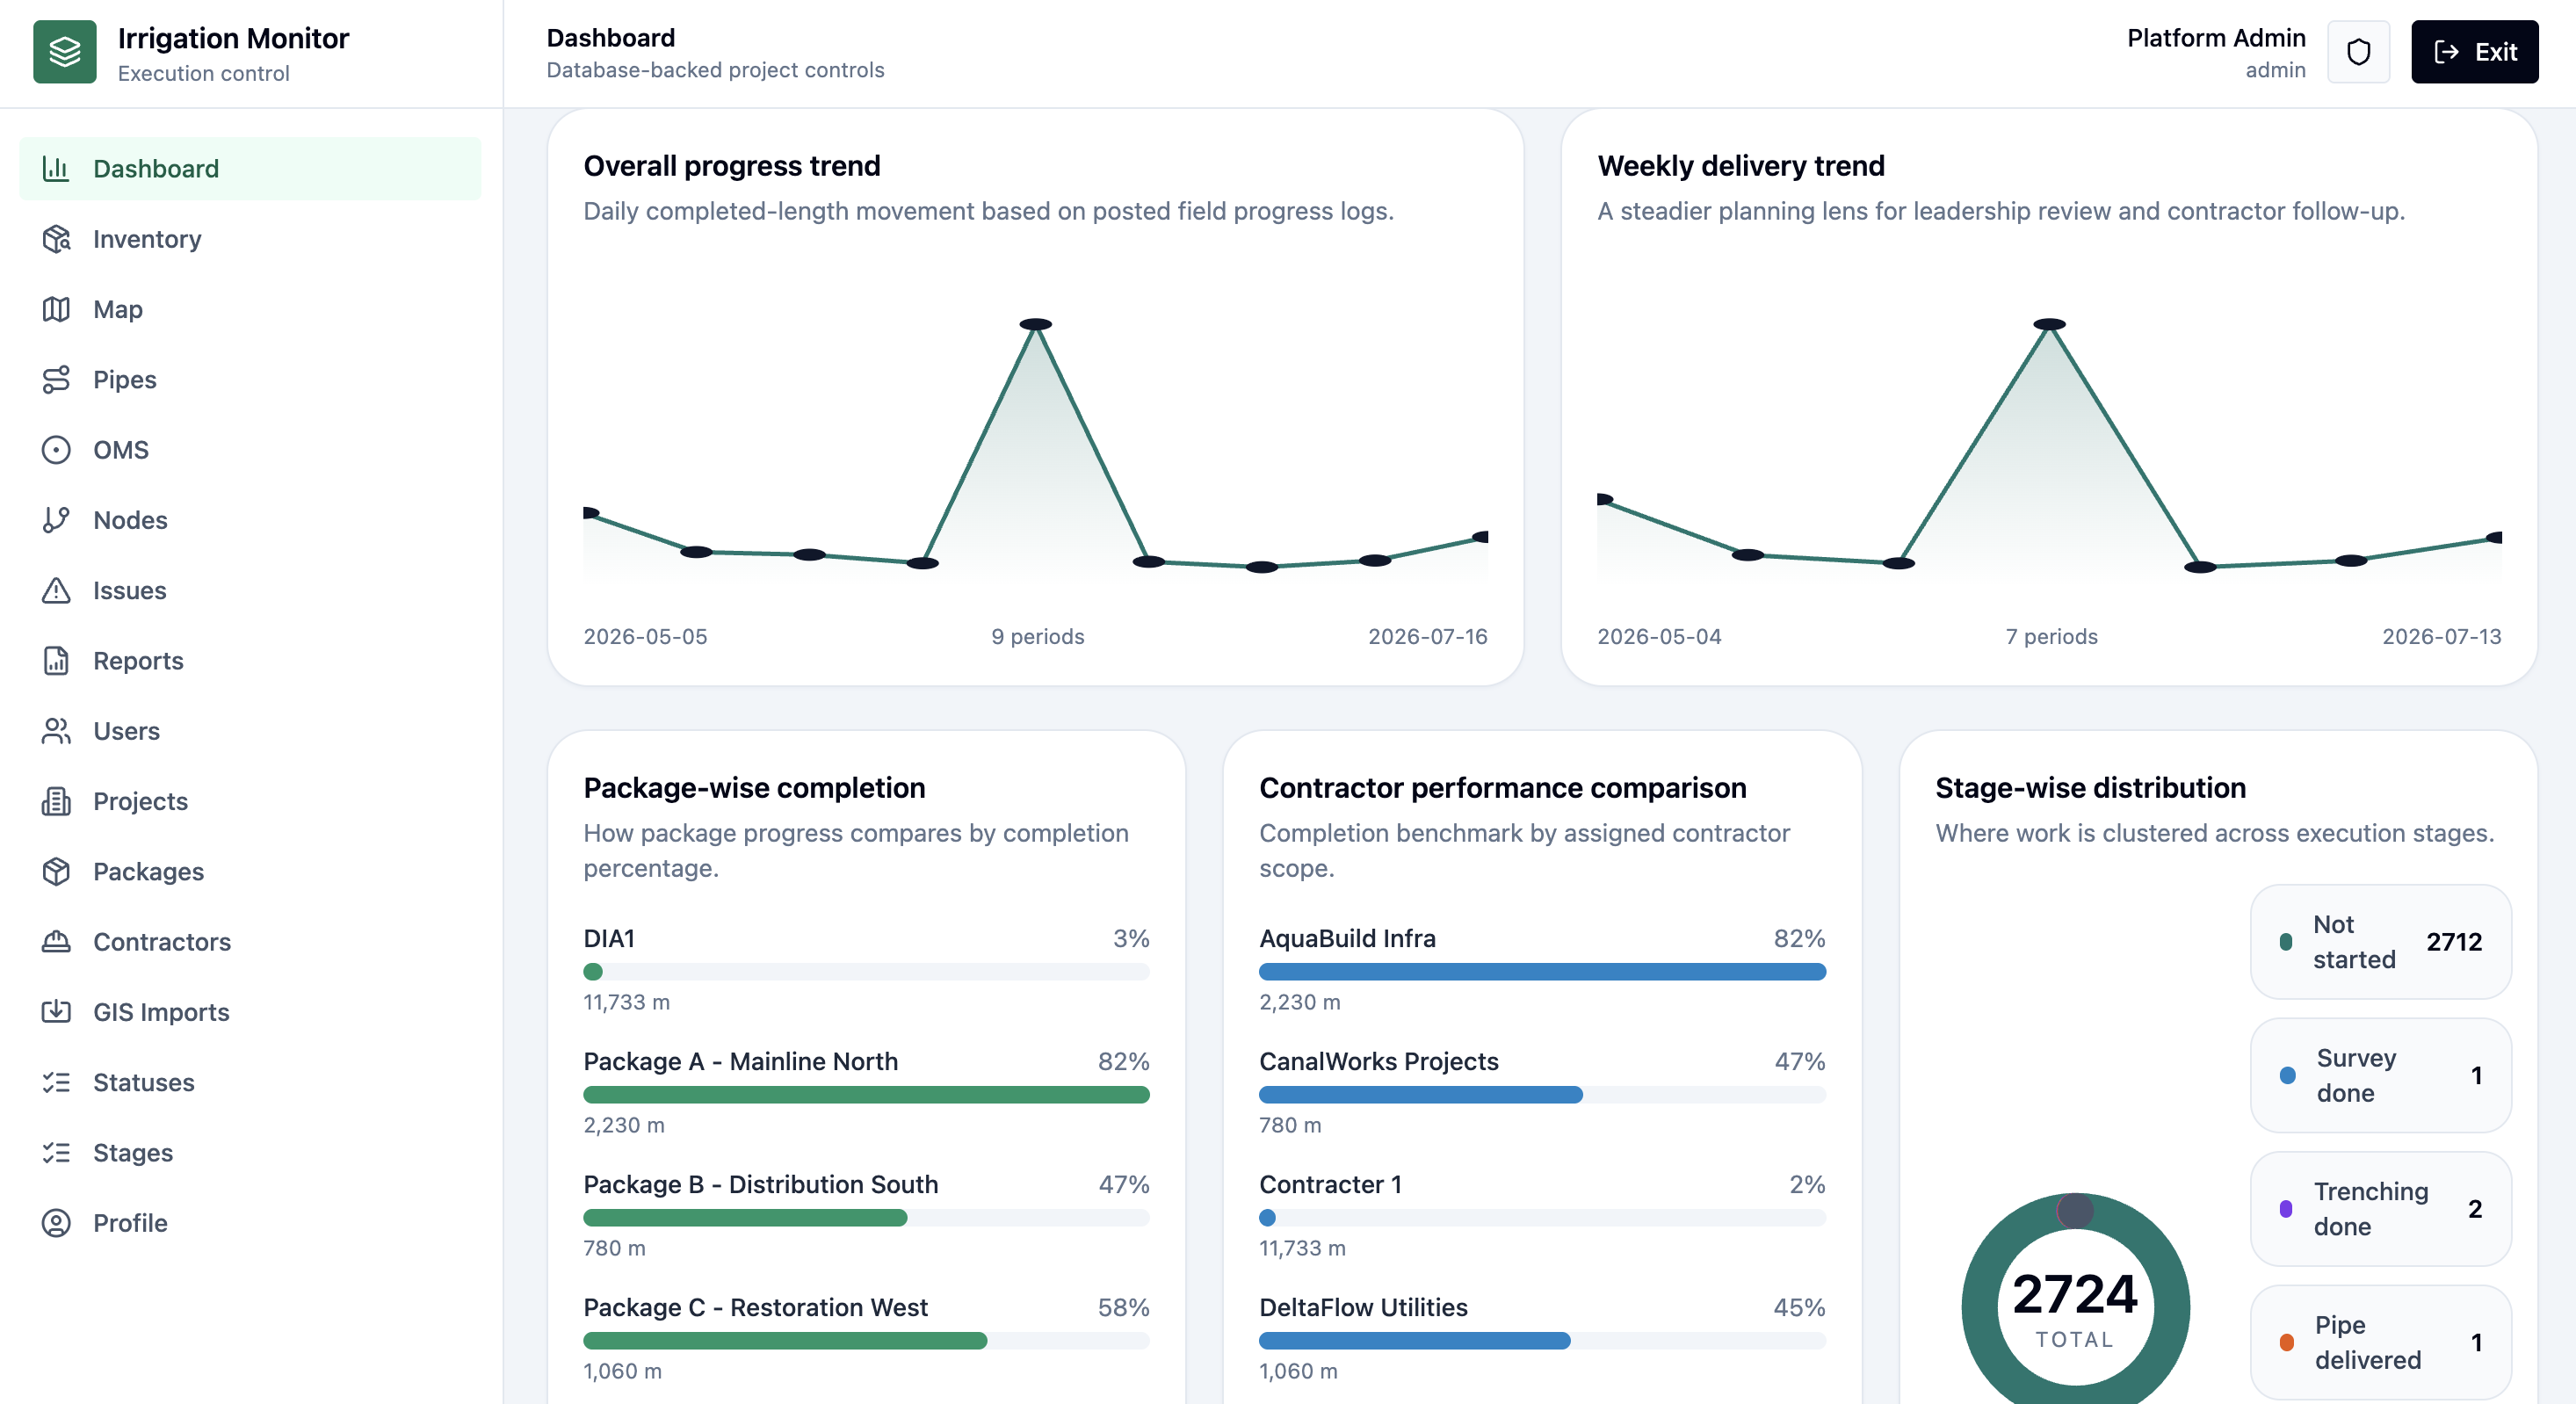Click the Stages checklist icon
The height and width of the screenshot is (1404, 2576).
[56, 1153]
